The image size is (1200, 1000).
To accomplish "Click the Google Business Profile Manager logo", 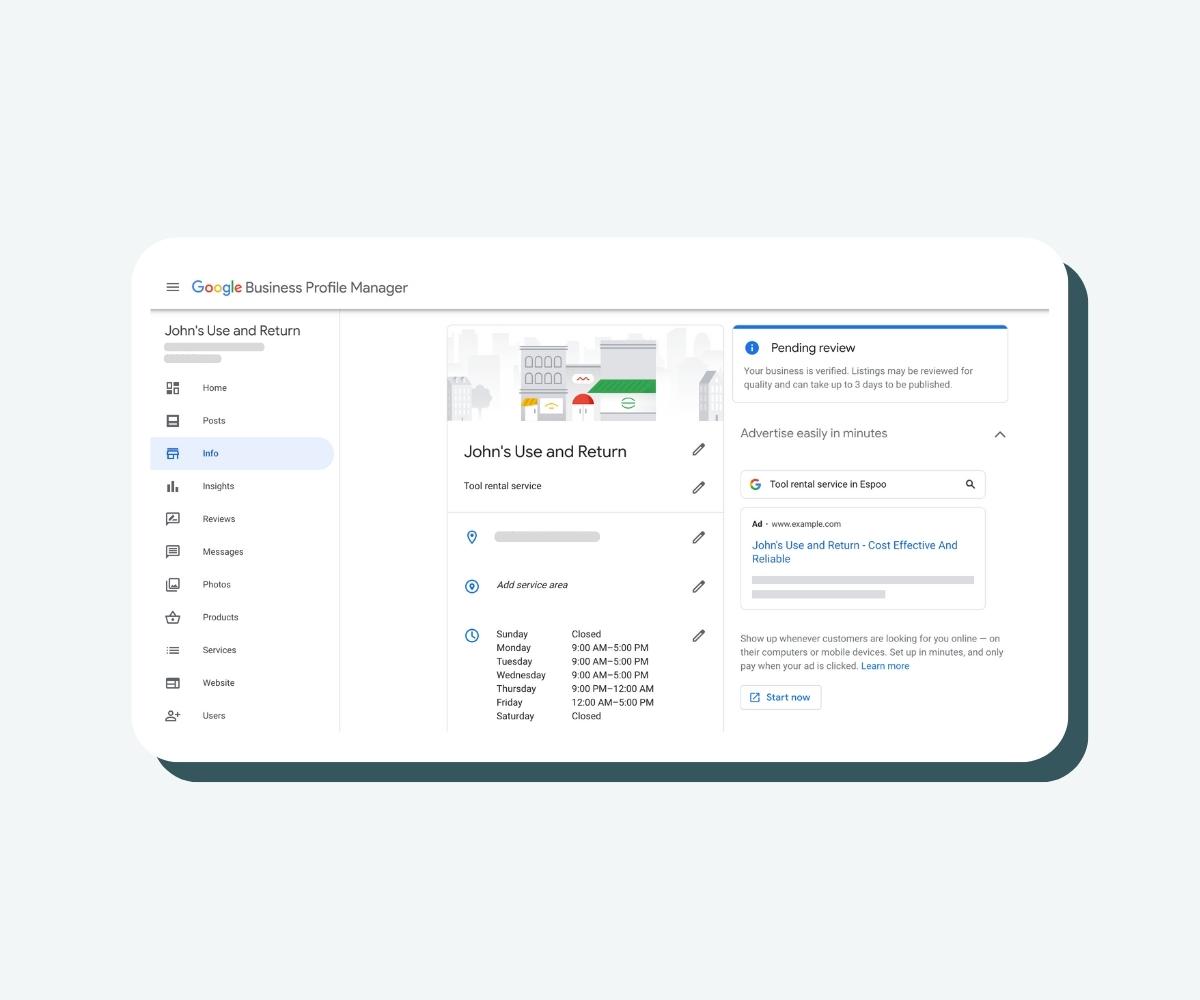I will coord(300,287).
